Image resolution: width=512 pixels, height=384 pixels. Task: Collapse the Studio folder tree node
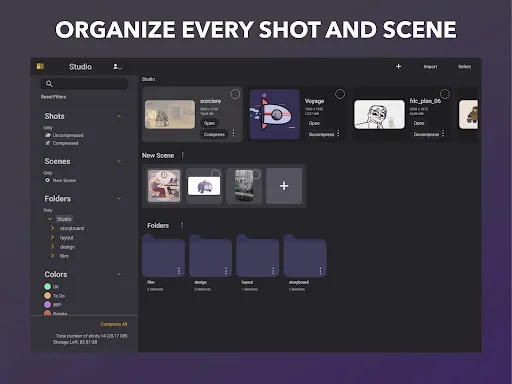[50, 219]
